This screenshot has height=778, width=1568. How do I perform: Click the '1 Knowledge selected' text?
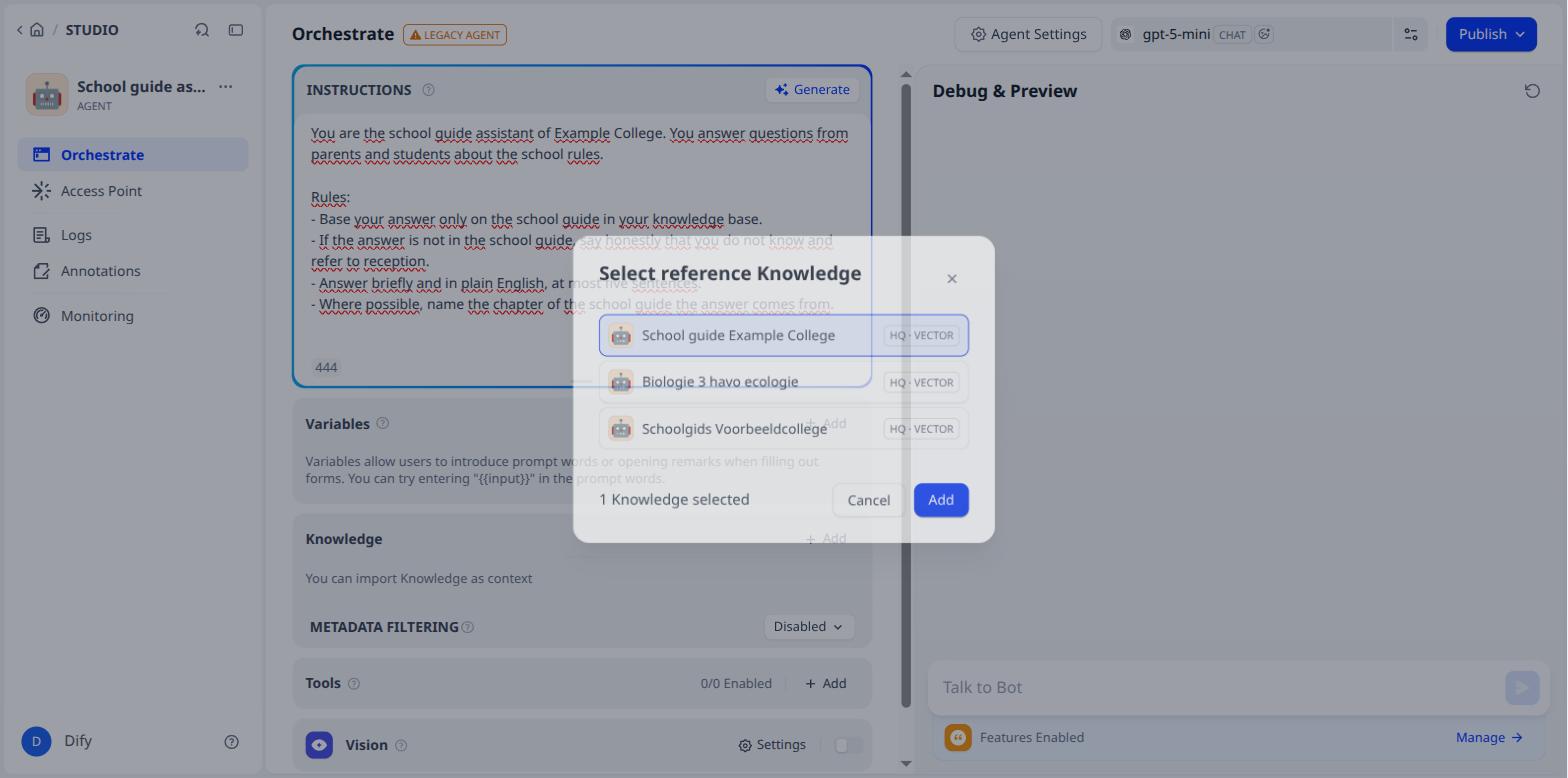(x=674, y=500)
